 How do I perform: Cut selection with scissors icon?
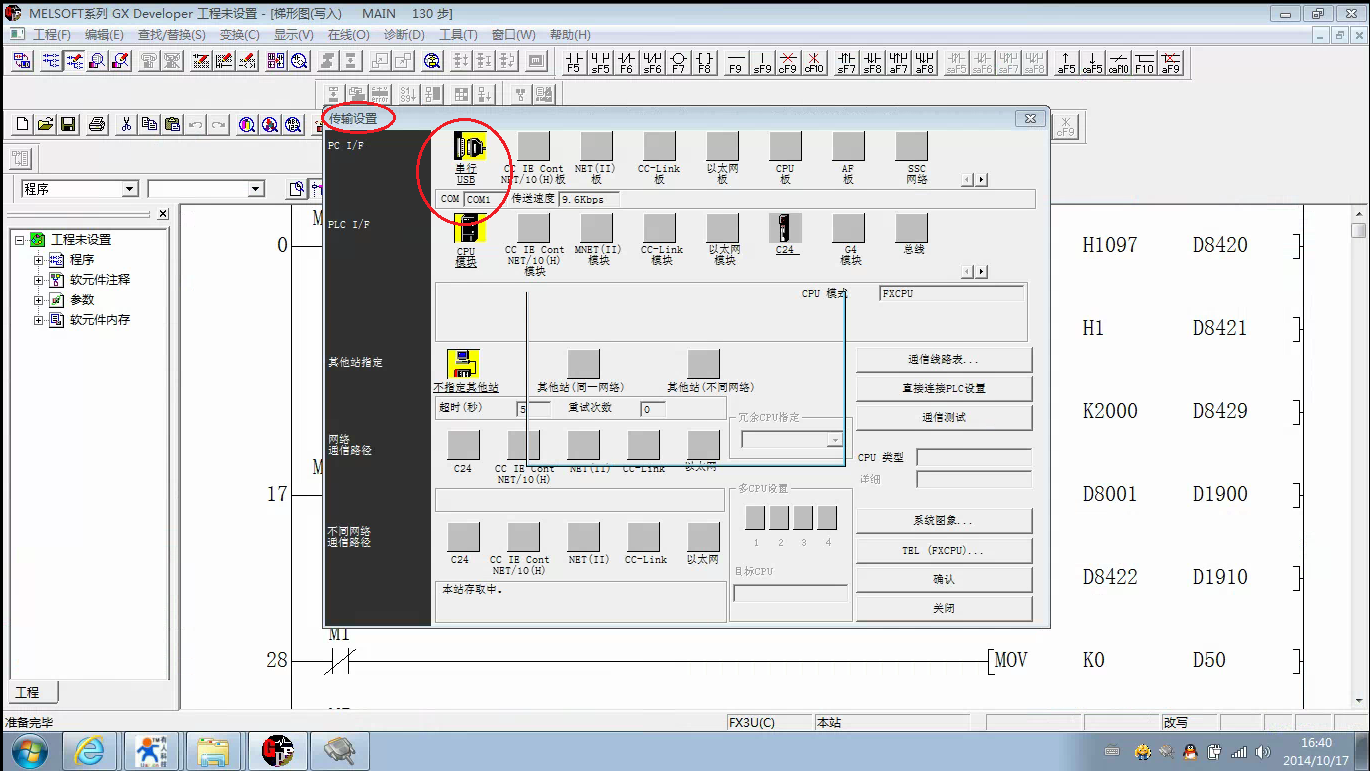click(126, 125)
